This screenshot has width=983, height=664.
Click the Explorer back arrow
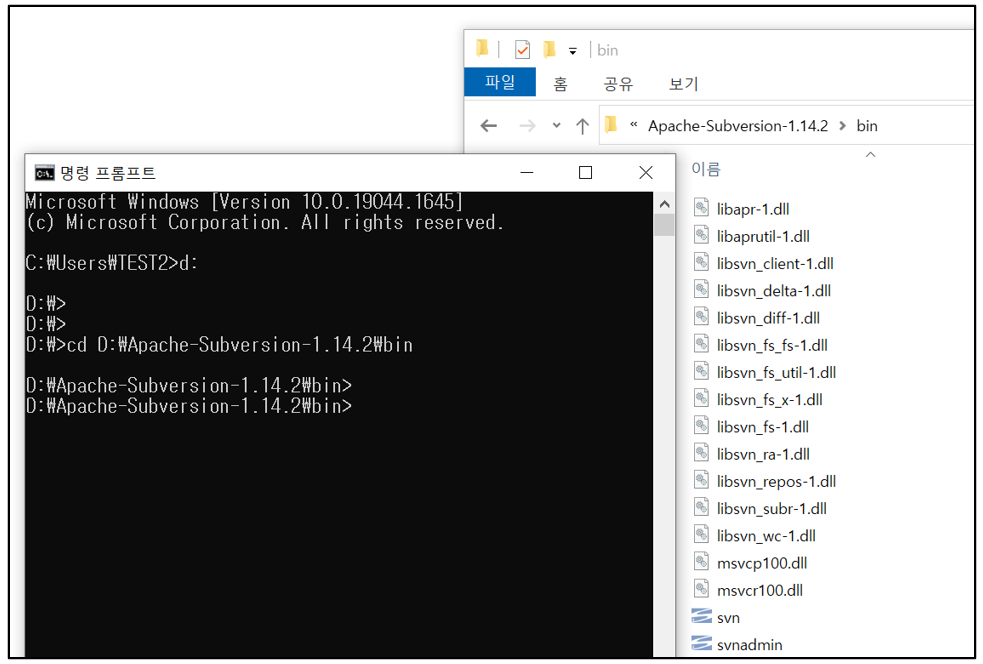coord(488,126)
